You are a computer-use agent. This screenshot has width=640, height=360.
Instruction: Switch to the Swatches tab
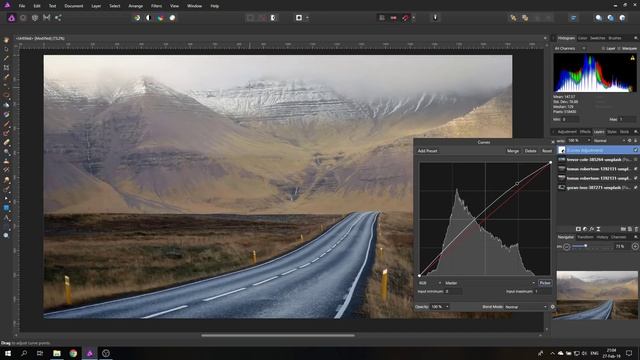(x=598, y=38)
